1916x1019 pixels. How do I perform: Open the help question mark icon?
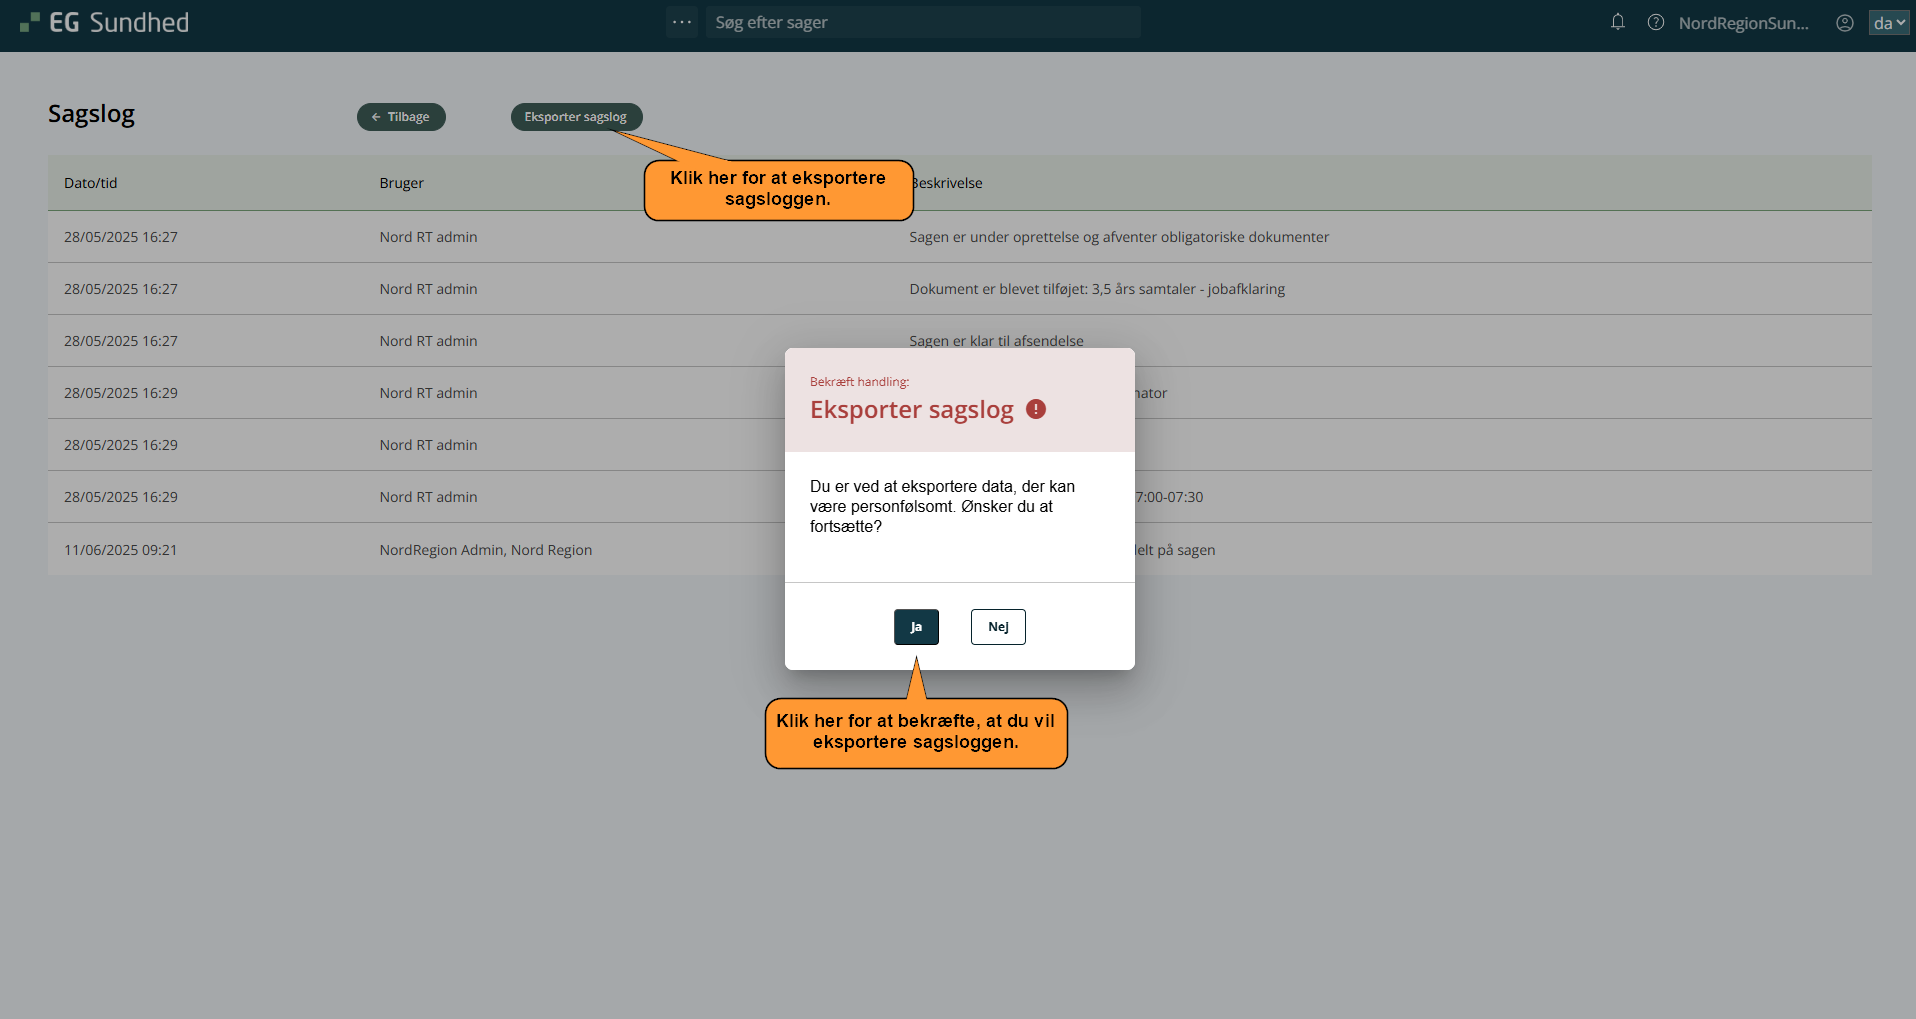(x=1655, y=23)
